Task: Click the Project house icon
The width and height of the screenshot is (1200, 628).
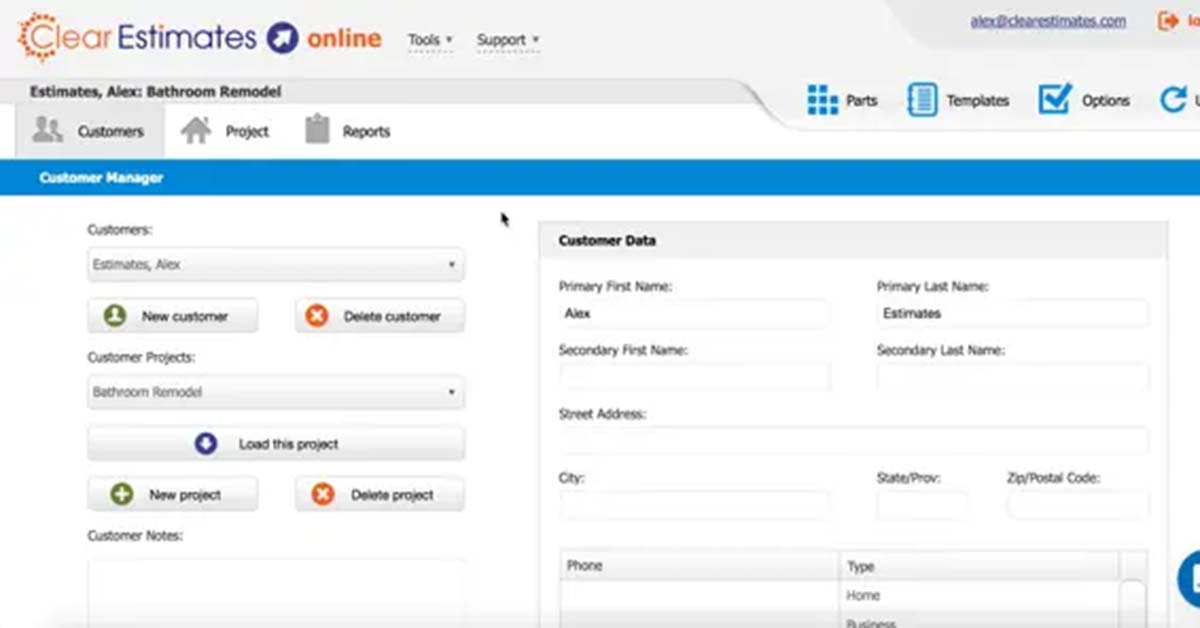Action: point(196,130)
